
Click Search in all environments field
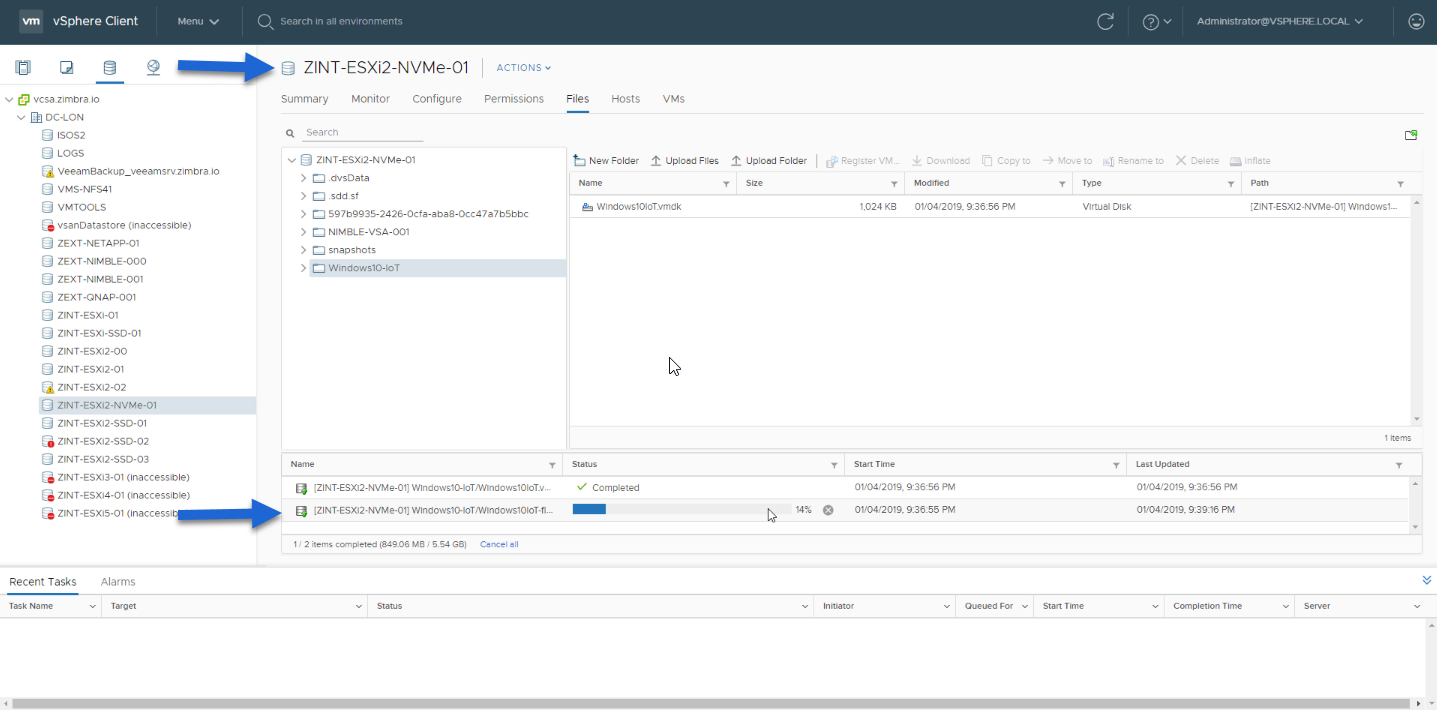point(341,21)
